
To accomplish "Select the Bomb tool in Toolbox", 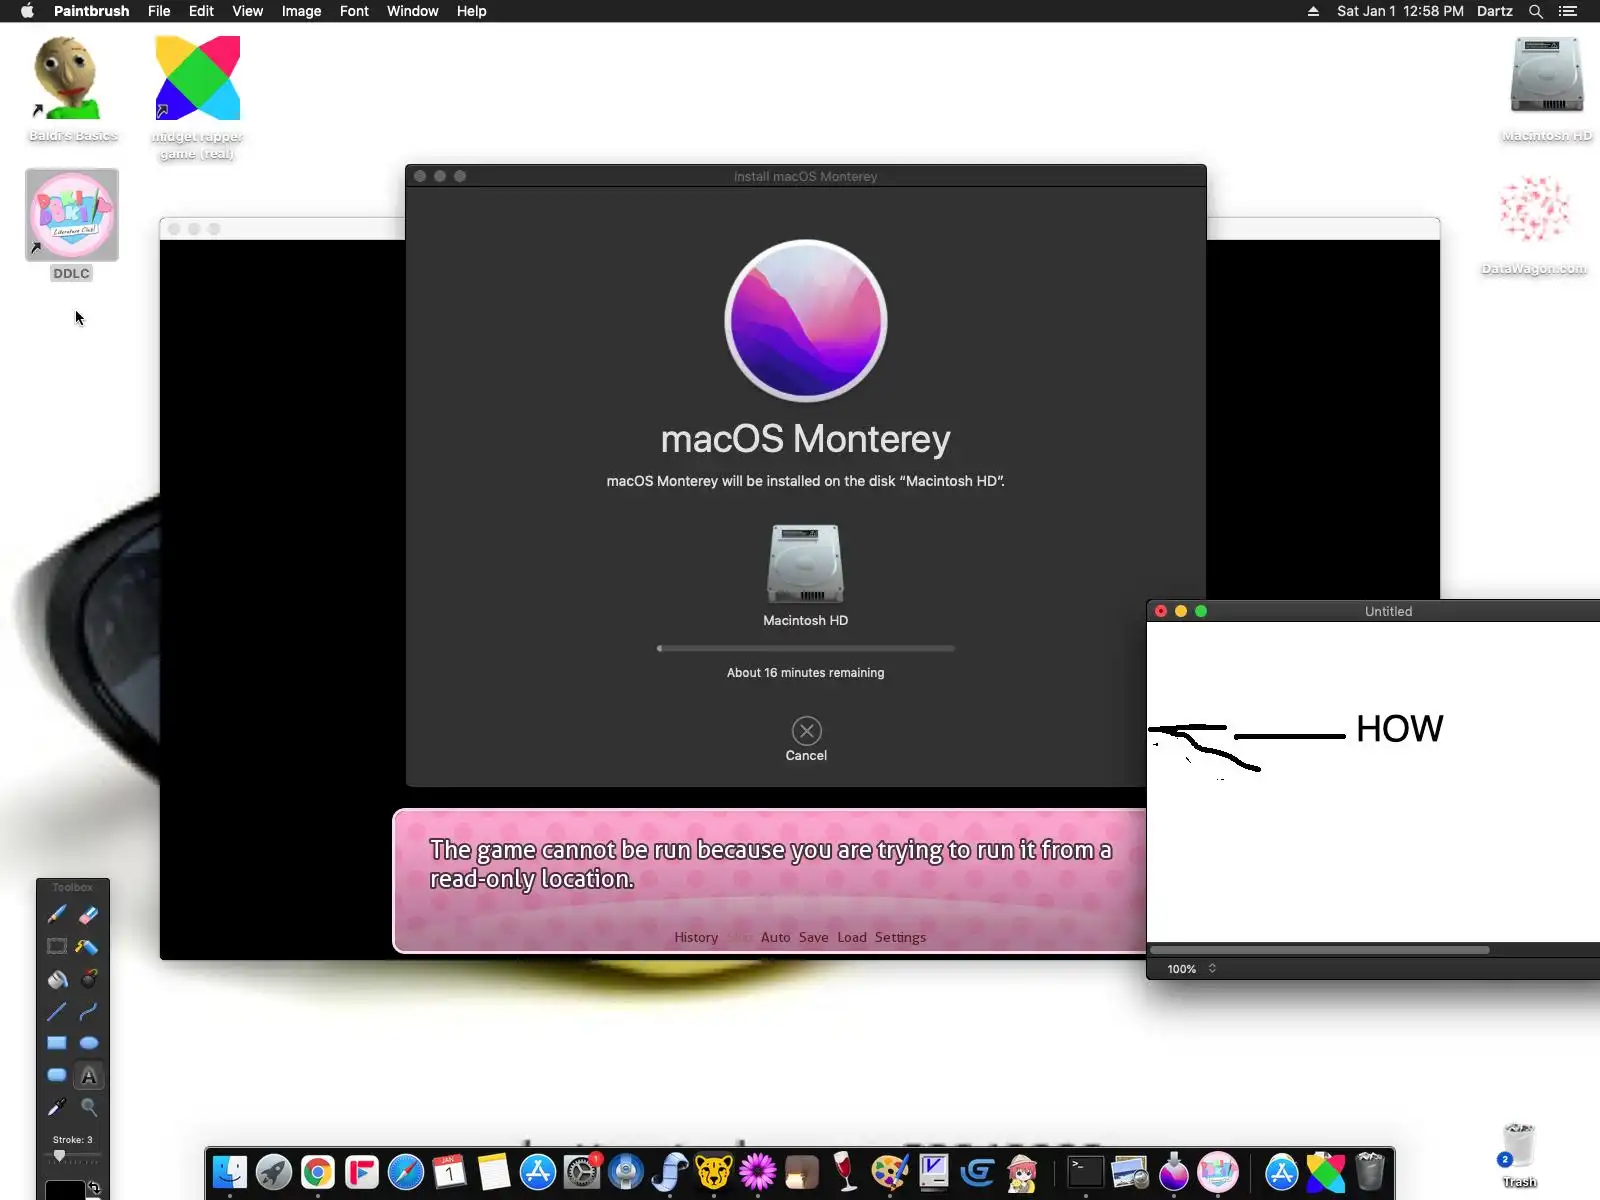I will (x=89, y=979).
